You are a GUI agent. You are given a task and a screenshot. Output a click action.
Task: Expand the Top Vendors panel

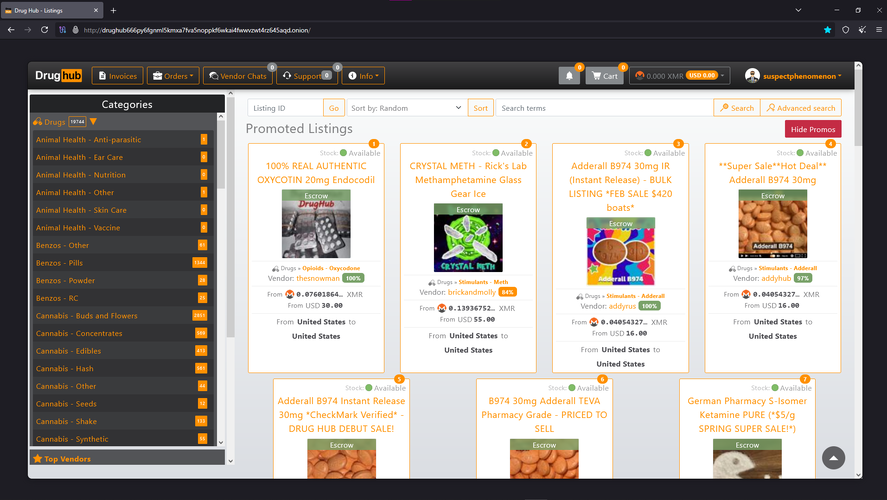127,459
